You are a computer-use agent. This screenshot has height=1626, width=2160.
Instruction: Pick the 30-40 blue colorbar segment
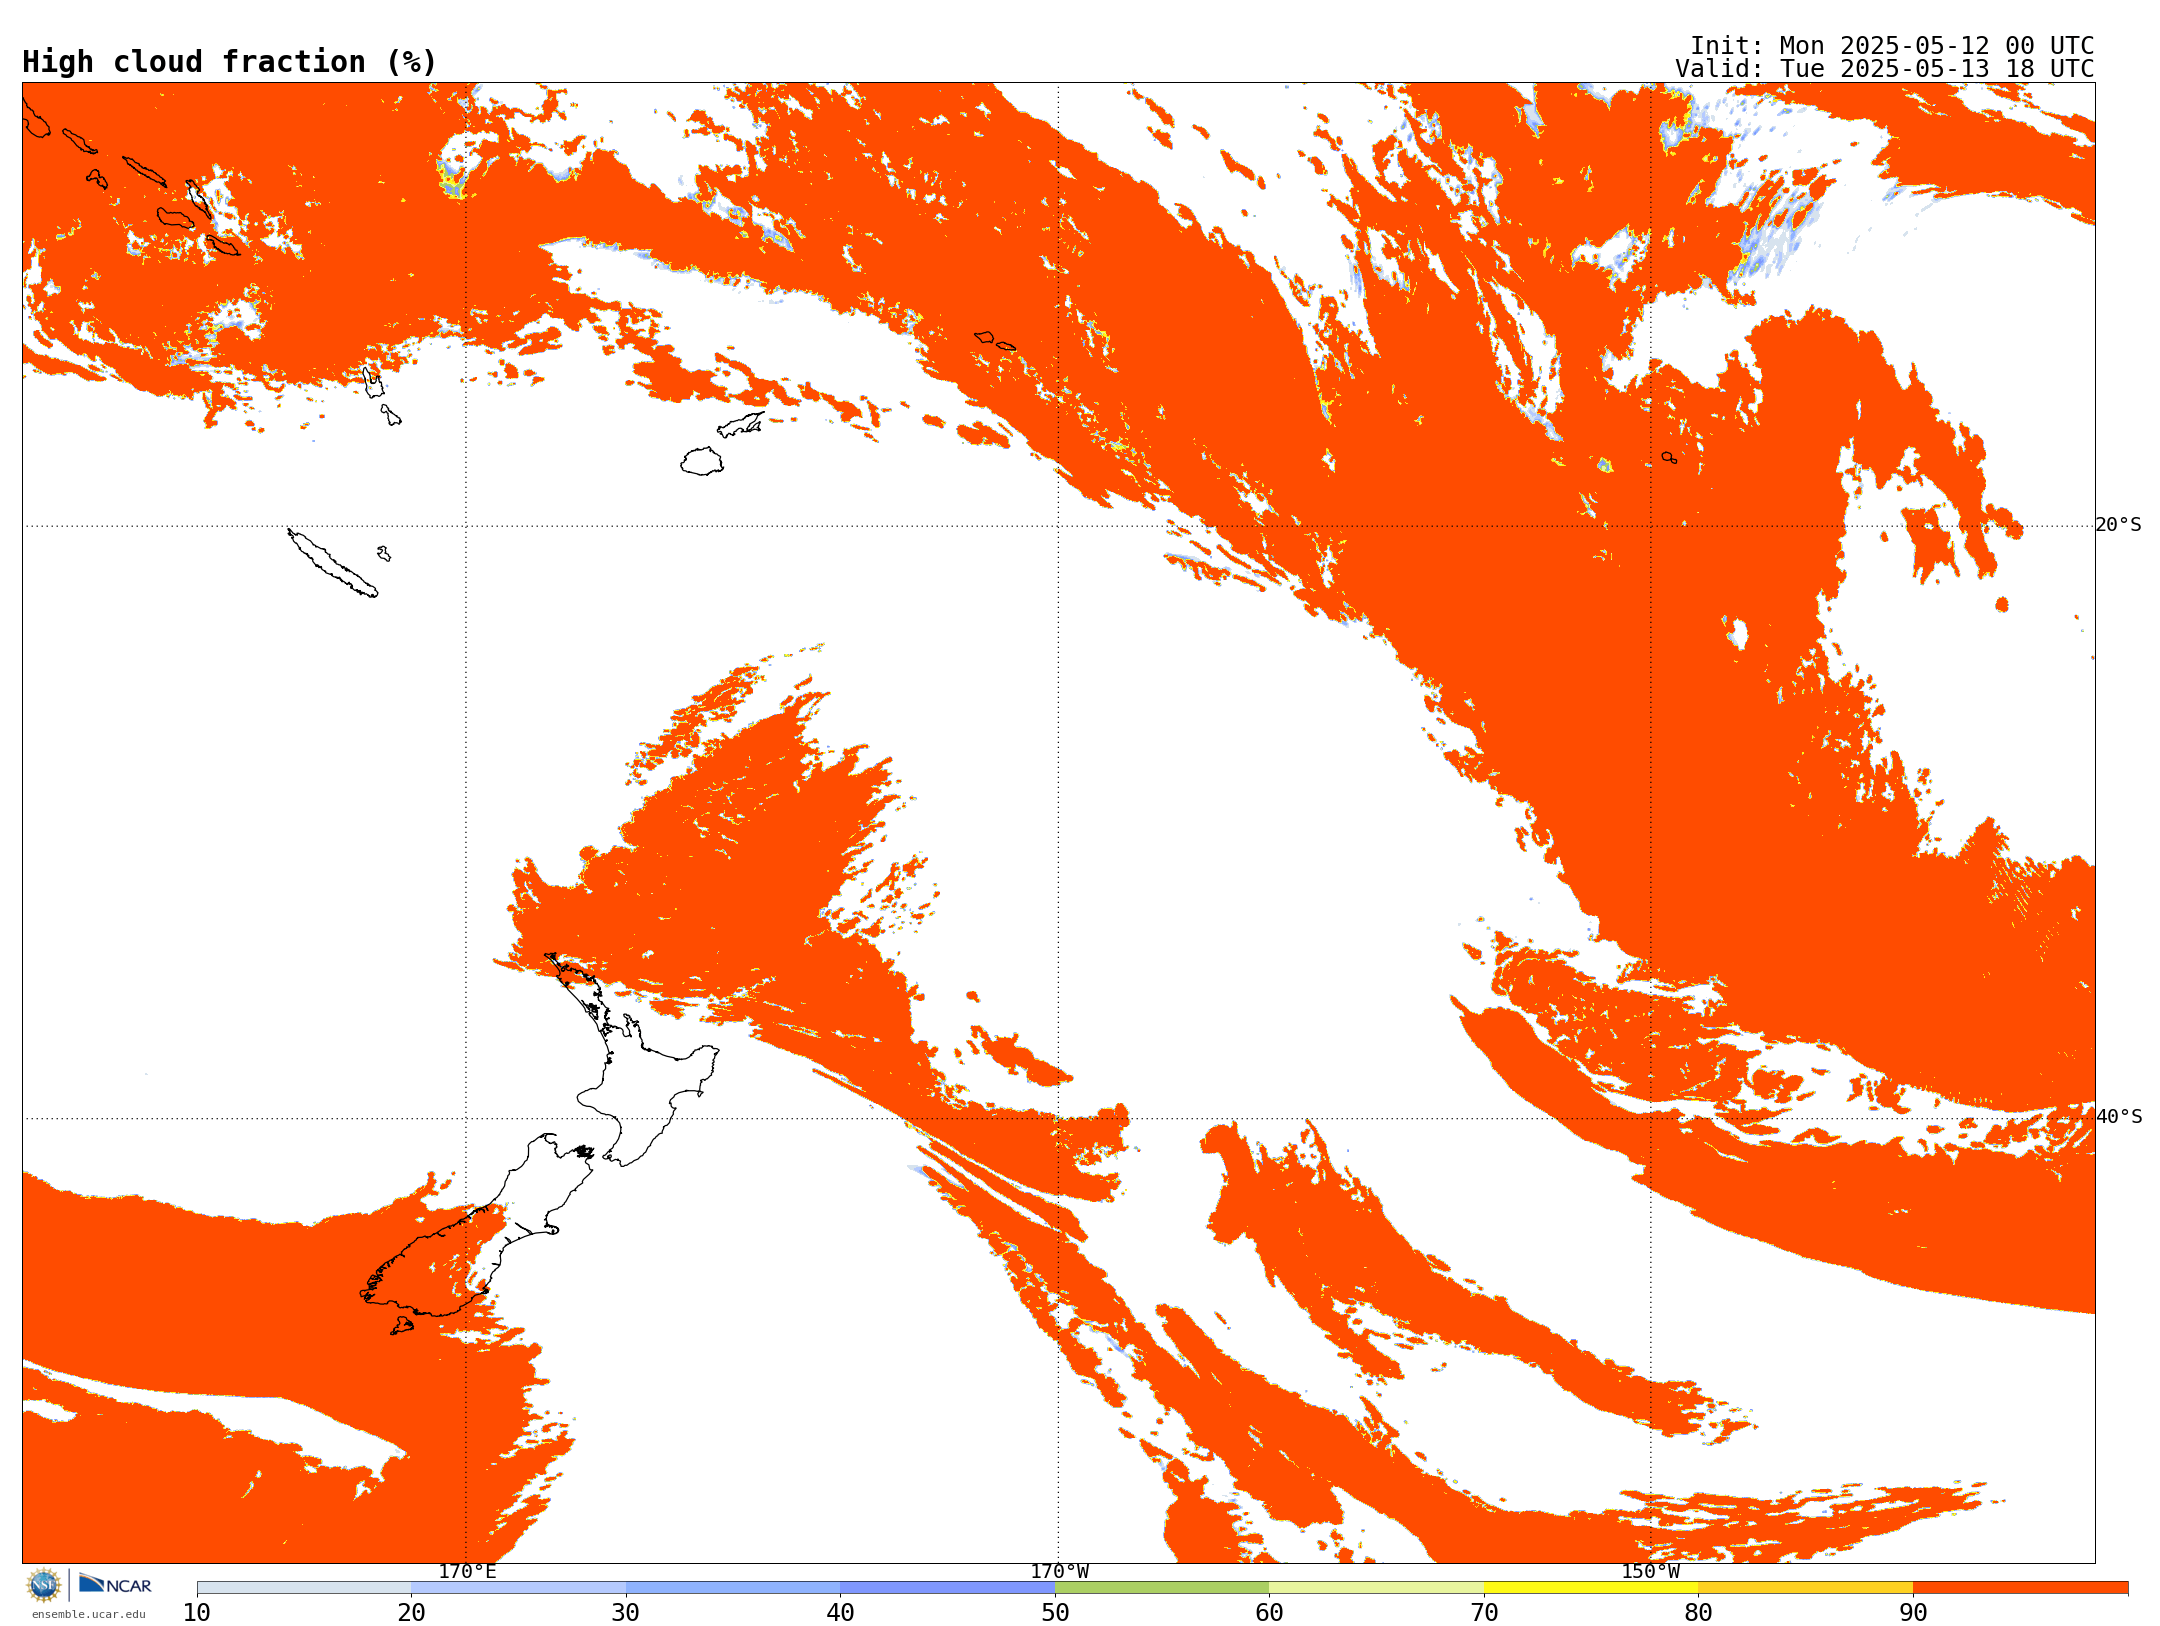[733, 1588]
